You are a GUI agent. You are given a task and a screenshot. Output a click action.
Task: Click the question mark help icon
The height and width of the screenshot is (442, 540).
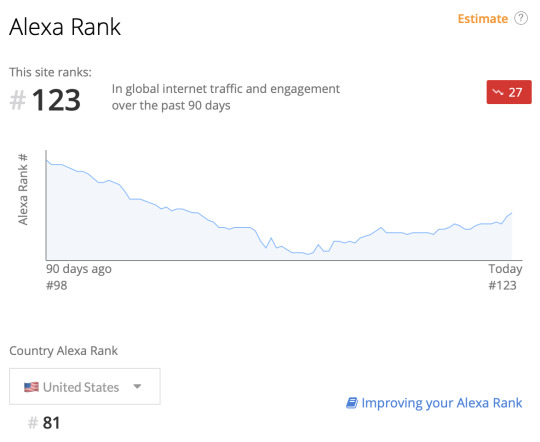click(x=521, y=18)
